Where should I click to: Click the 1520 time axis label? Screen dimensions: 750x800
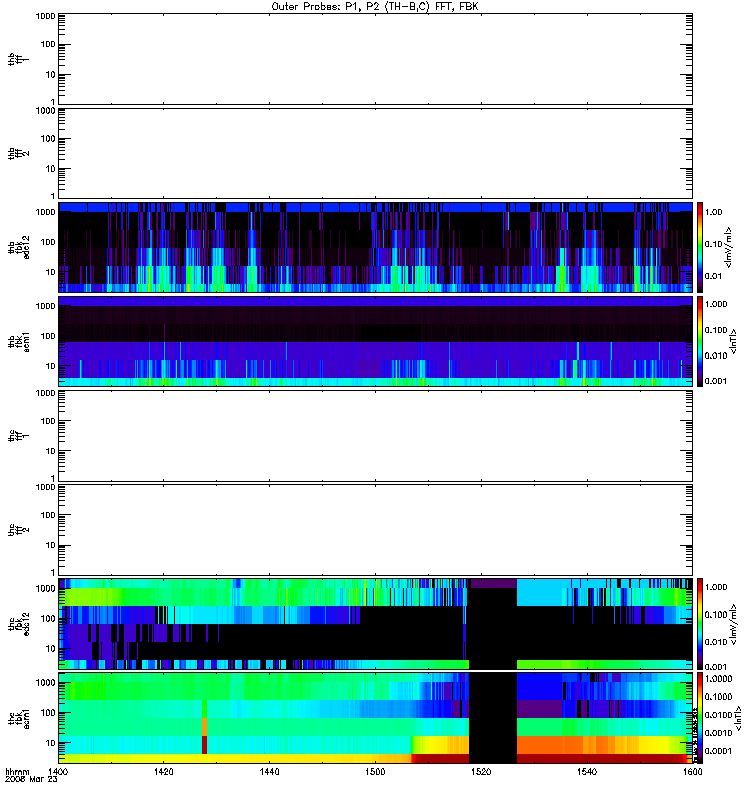point(481,771)
